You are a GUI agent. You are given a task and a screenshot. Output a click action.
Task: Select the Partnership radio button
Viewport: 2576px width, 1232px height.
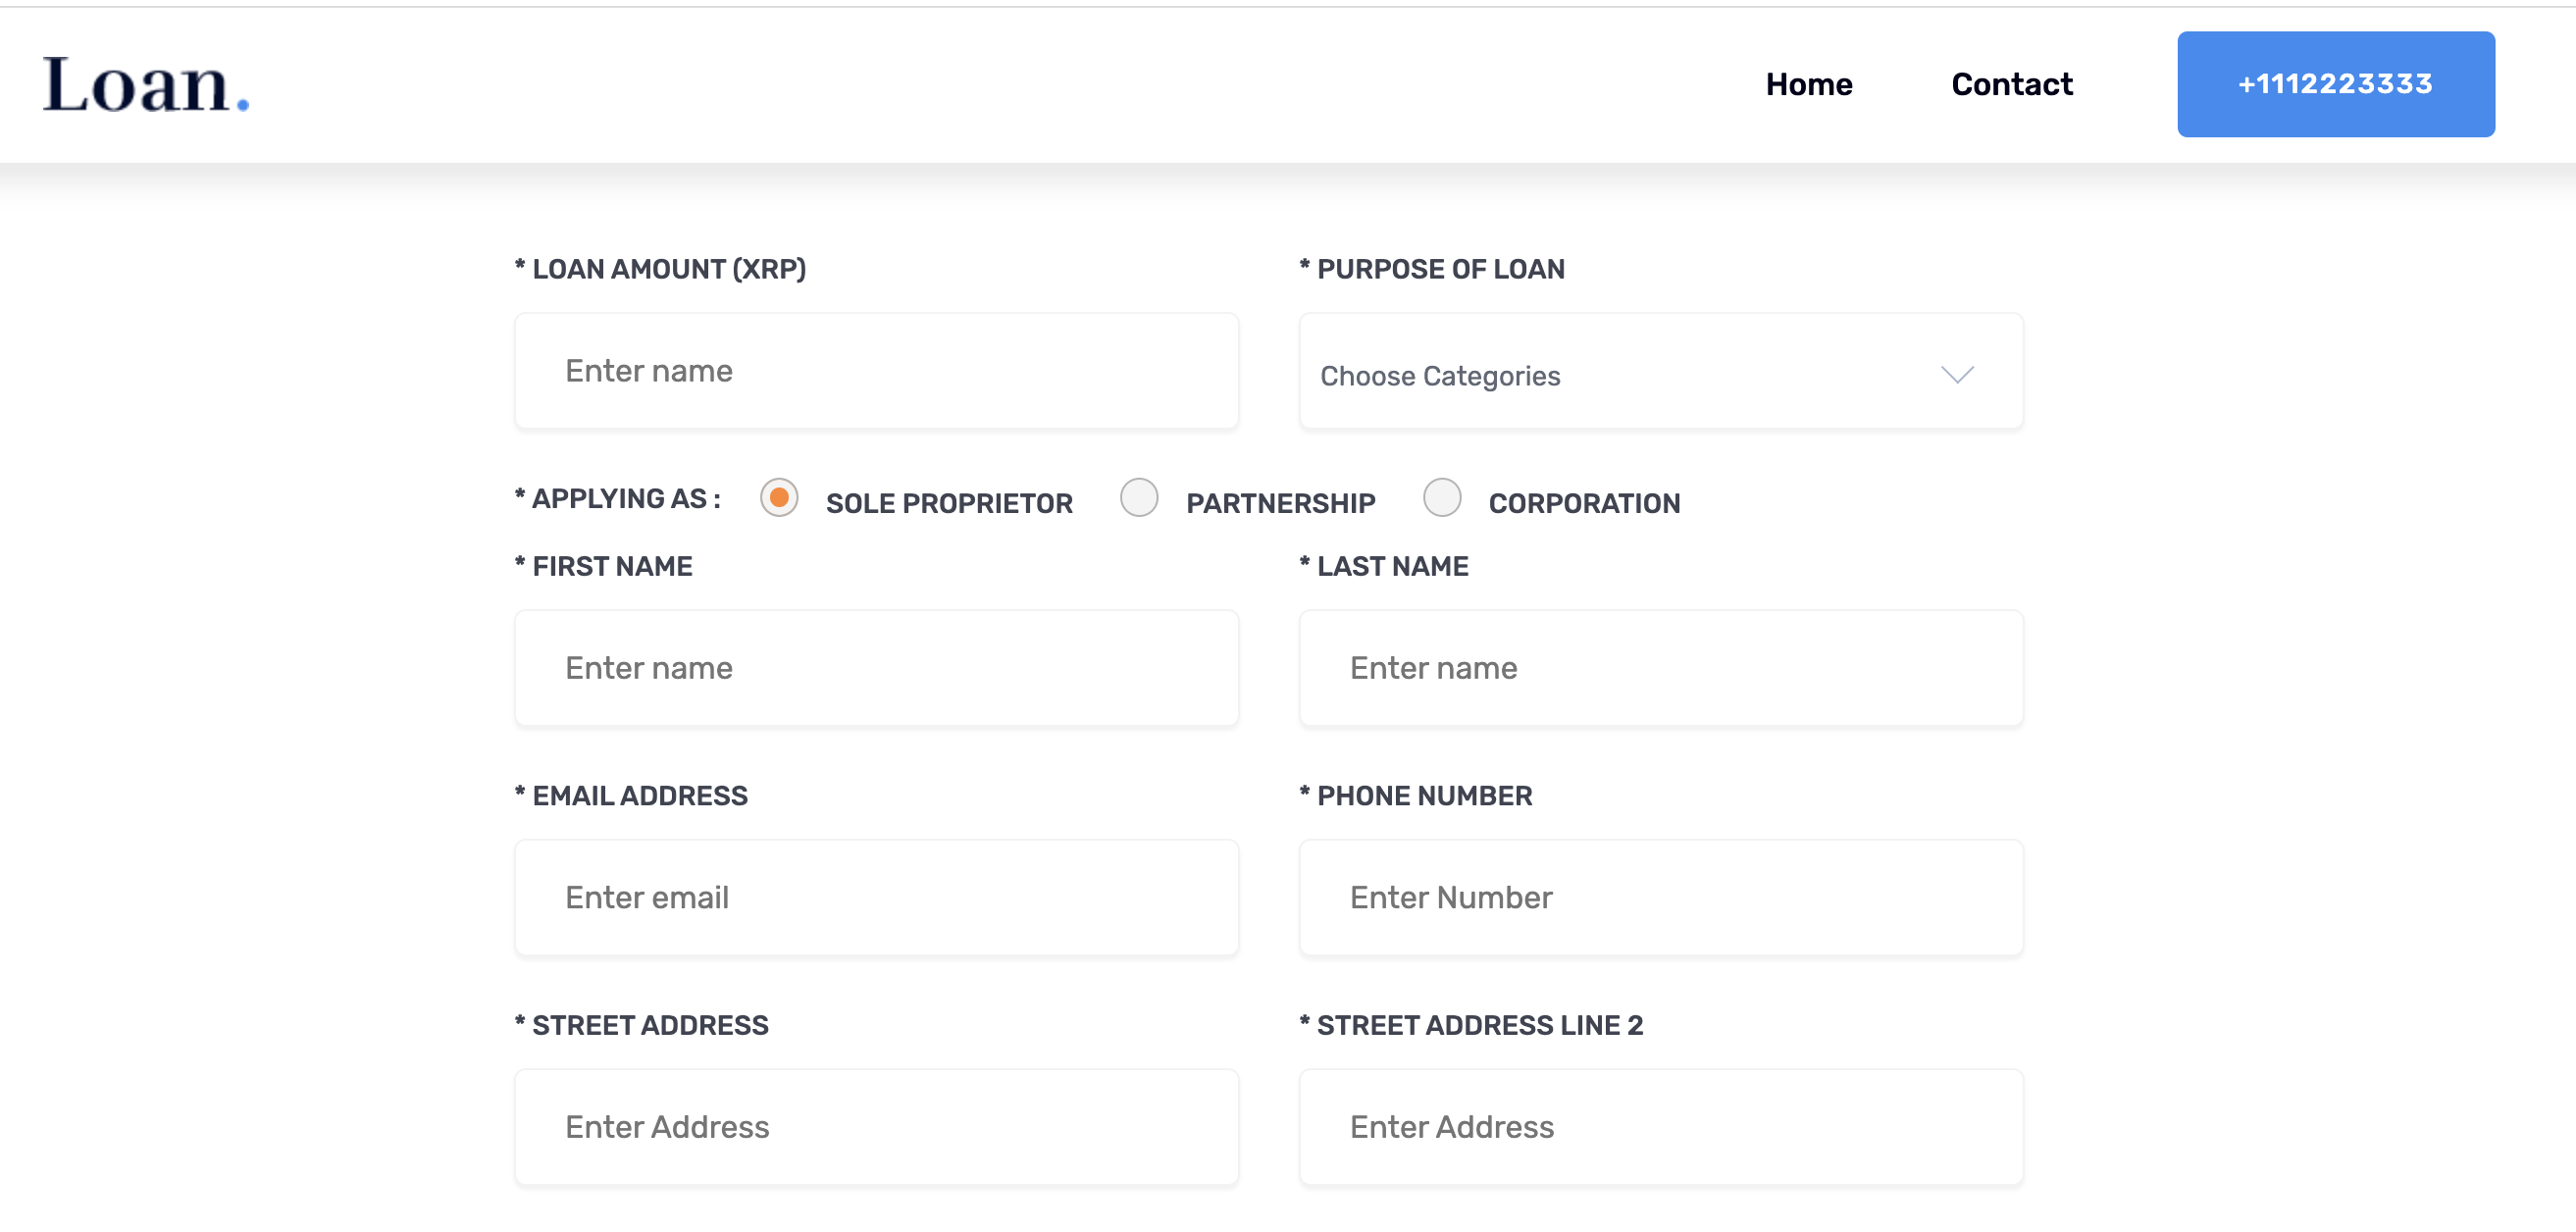click(1138, 497)
